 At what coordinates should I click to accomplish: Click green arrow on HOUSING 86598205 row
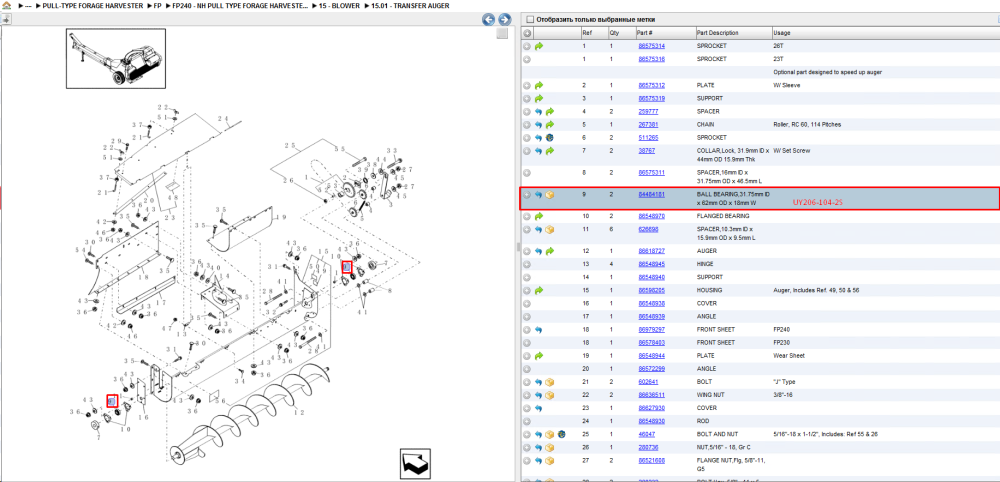539,290
